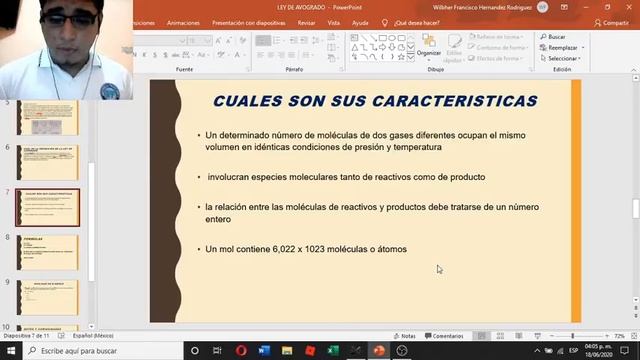Open the Ayuda tab
640x360 pixels.
(x=360, y=23)
